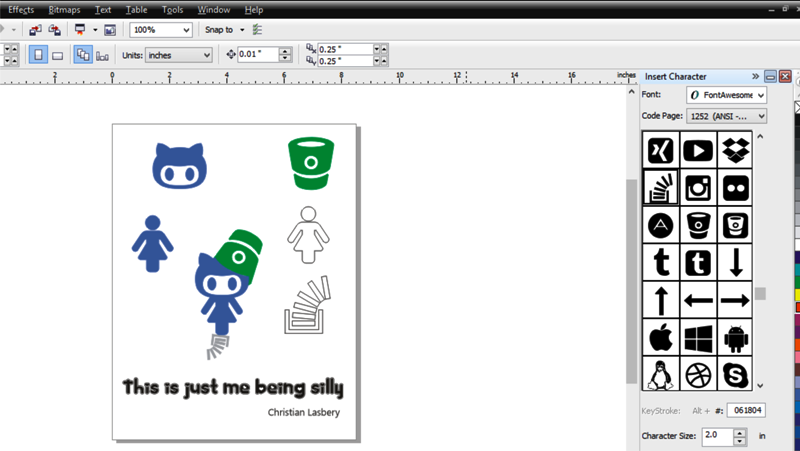
Task: Click the Welcome screen toolbar icon
Action: click(x=110, y=30)
